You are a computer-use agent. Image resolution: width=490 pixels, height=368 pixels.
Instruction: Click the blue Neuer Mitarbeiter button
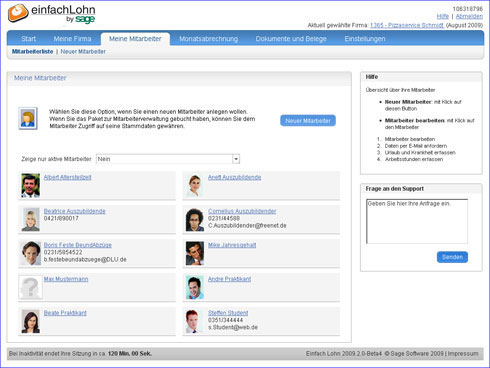308,121
